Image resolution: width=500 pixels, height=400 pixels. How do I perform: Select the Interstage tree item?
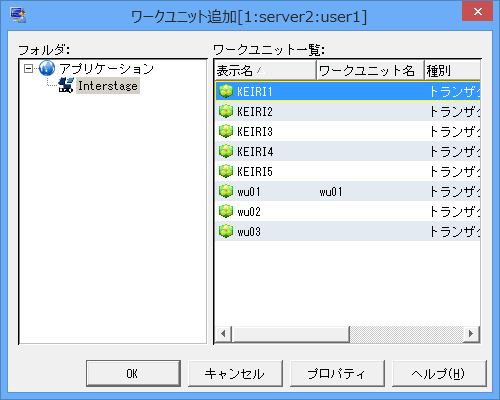point(108,86)
